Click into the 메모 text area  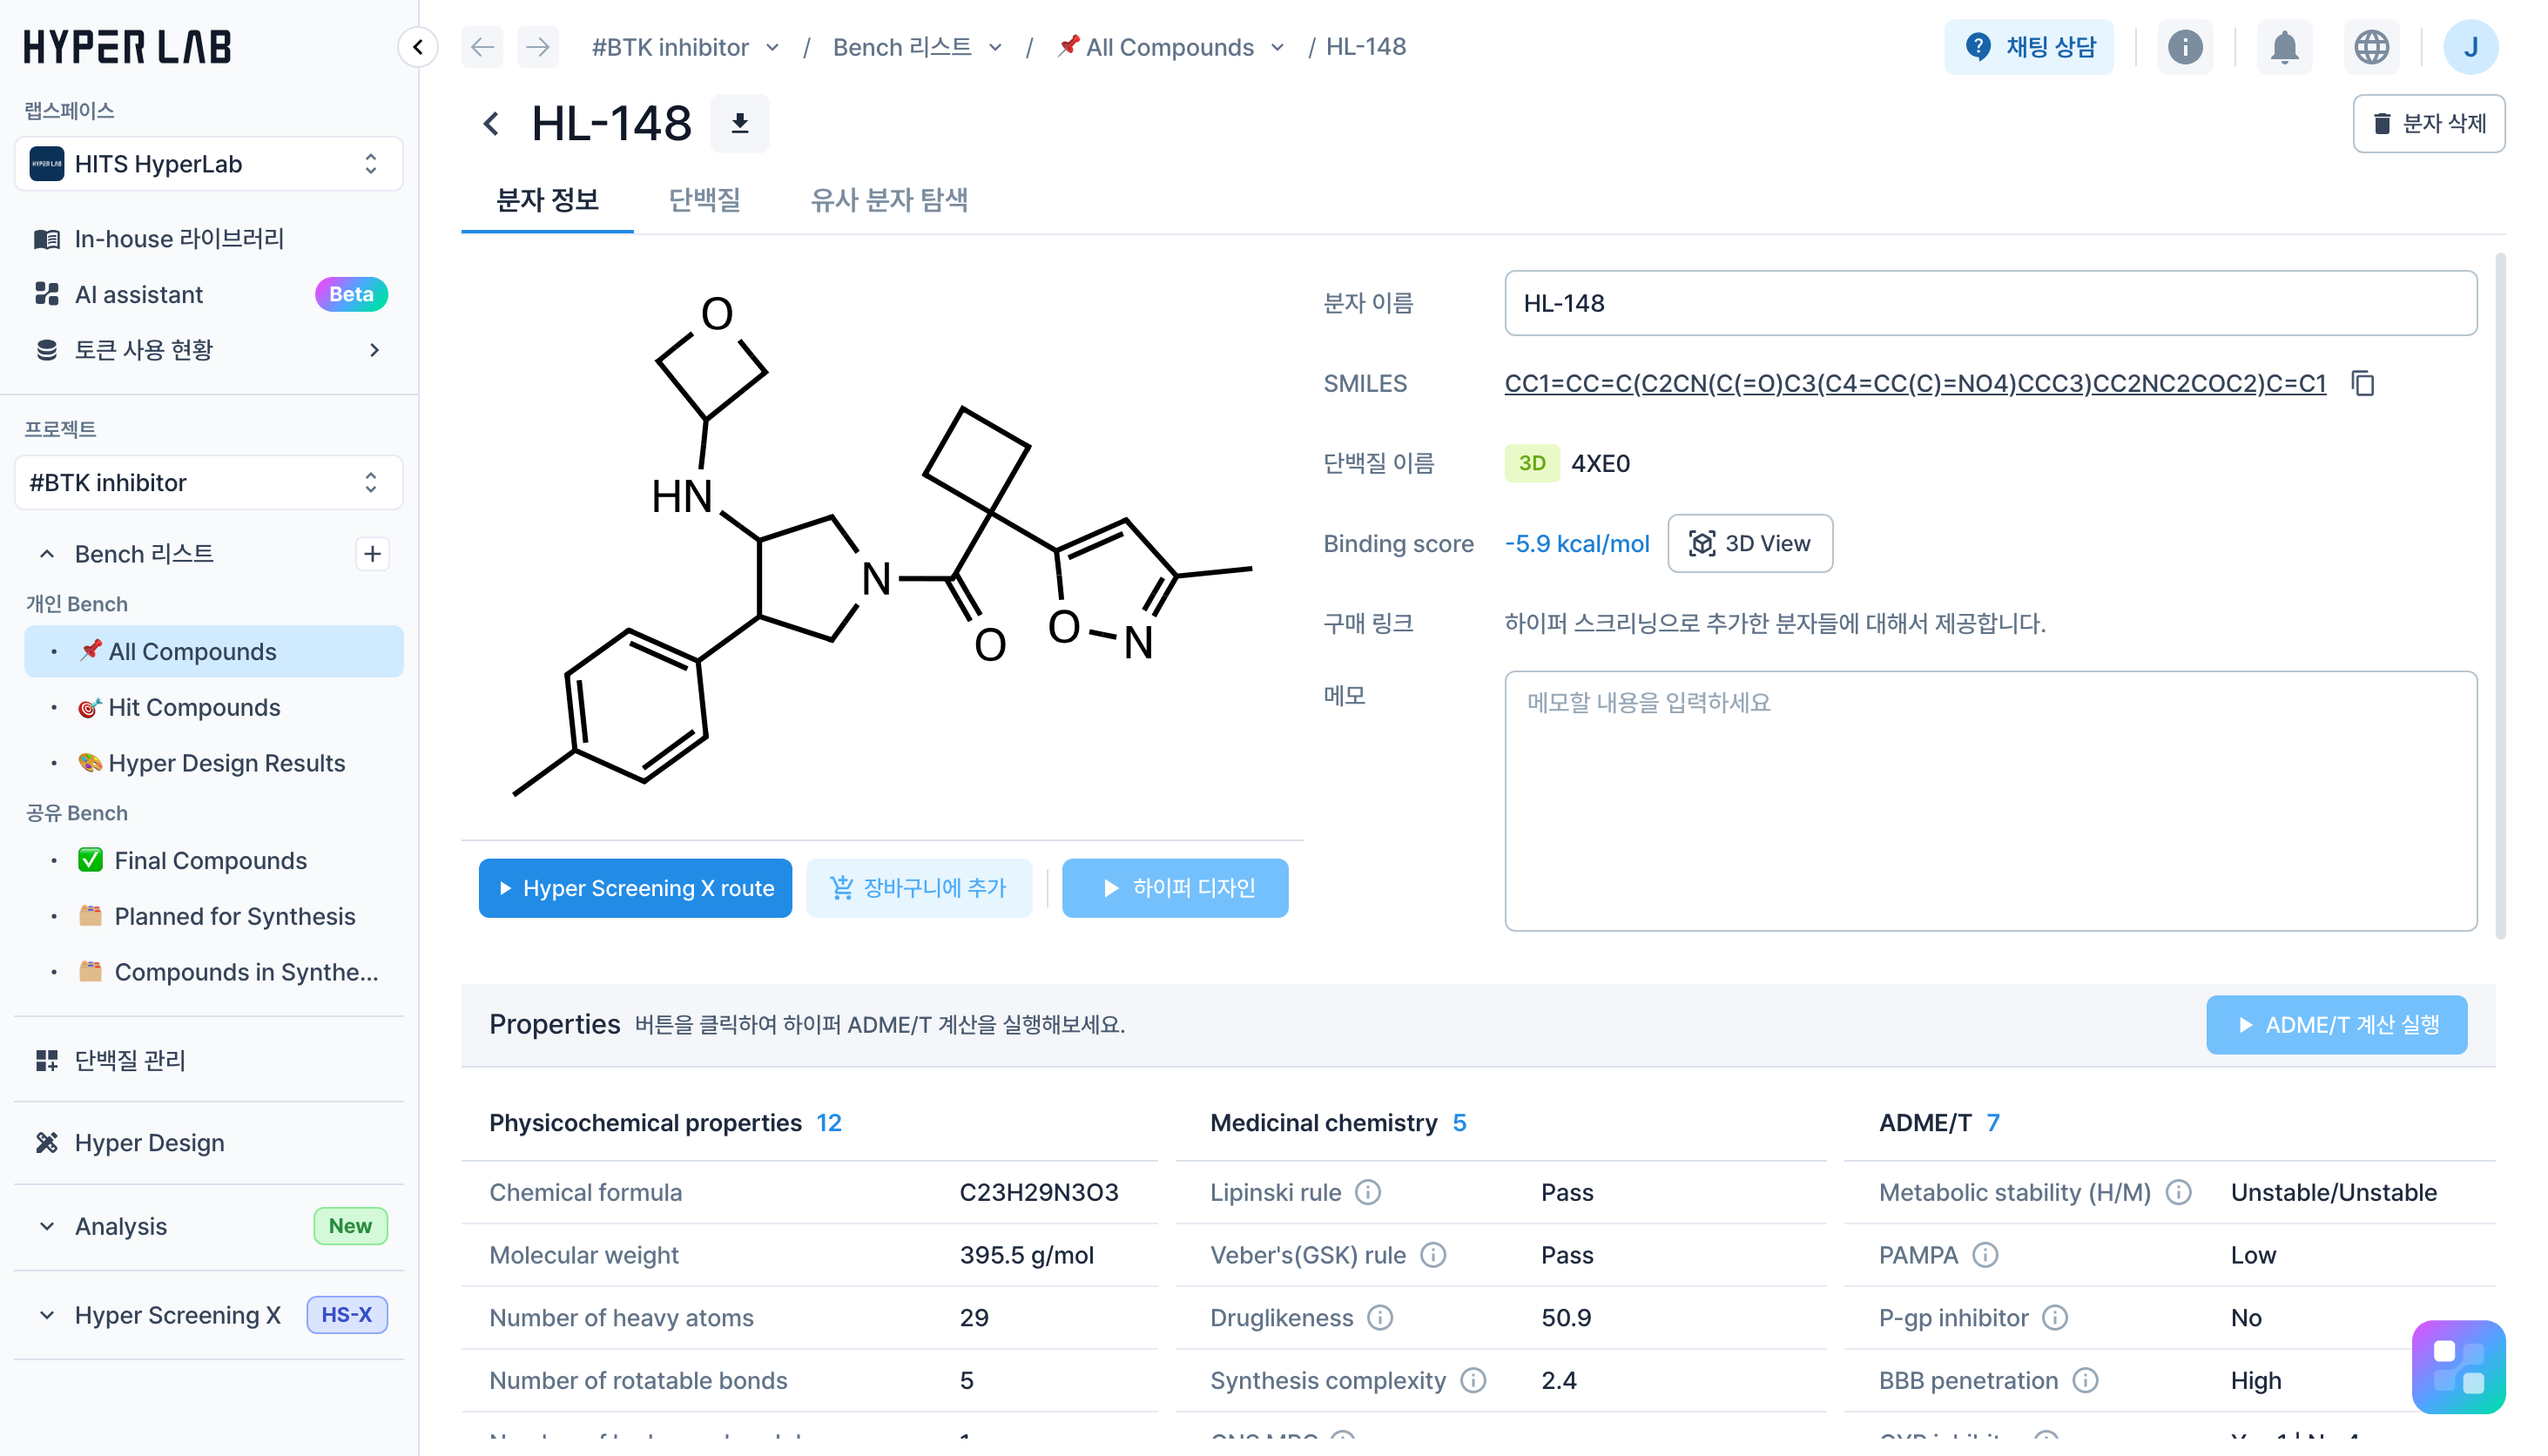[1989, 800]
